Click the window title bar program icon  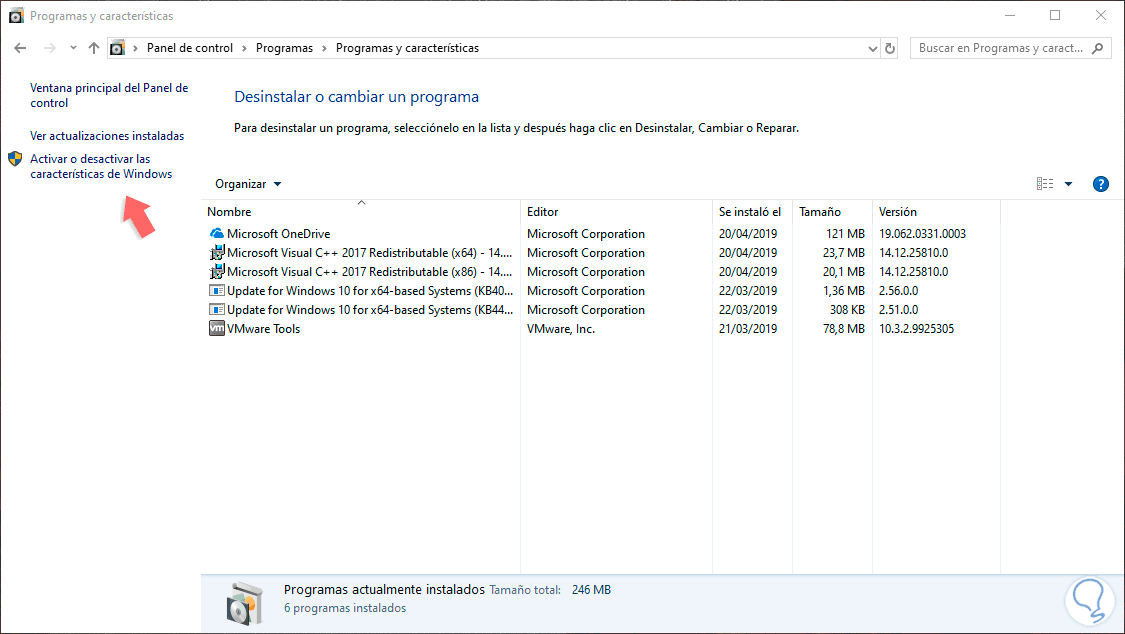16,16
